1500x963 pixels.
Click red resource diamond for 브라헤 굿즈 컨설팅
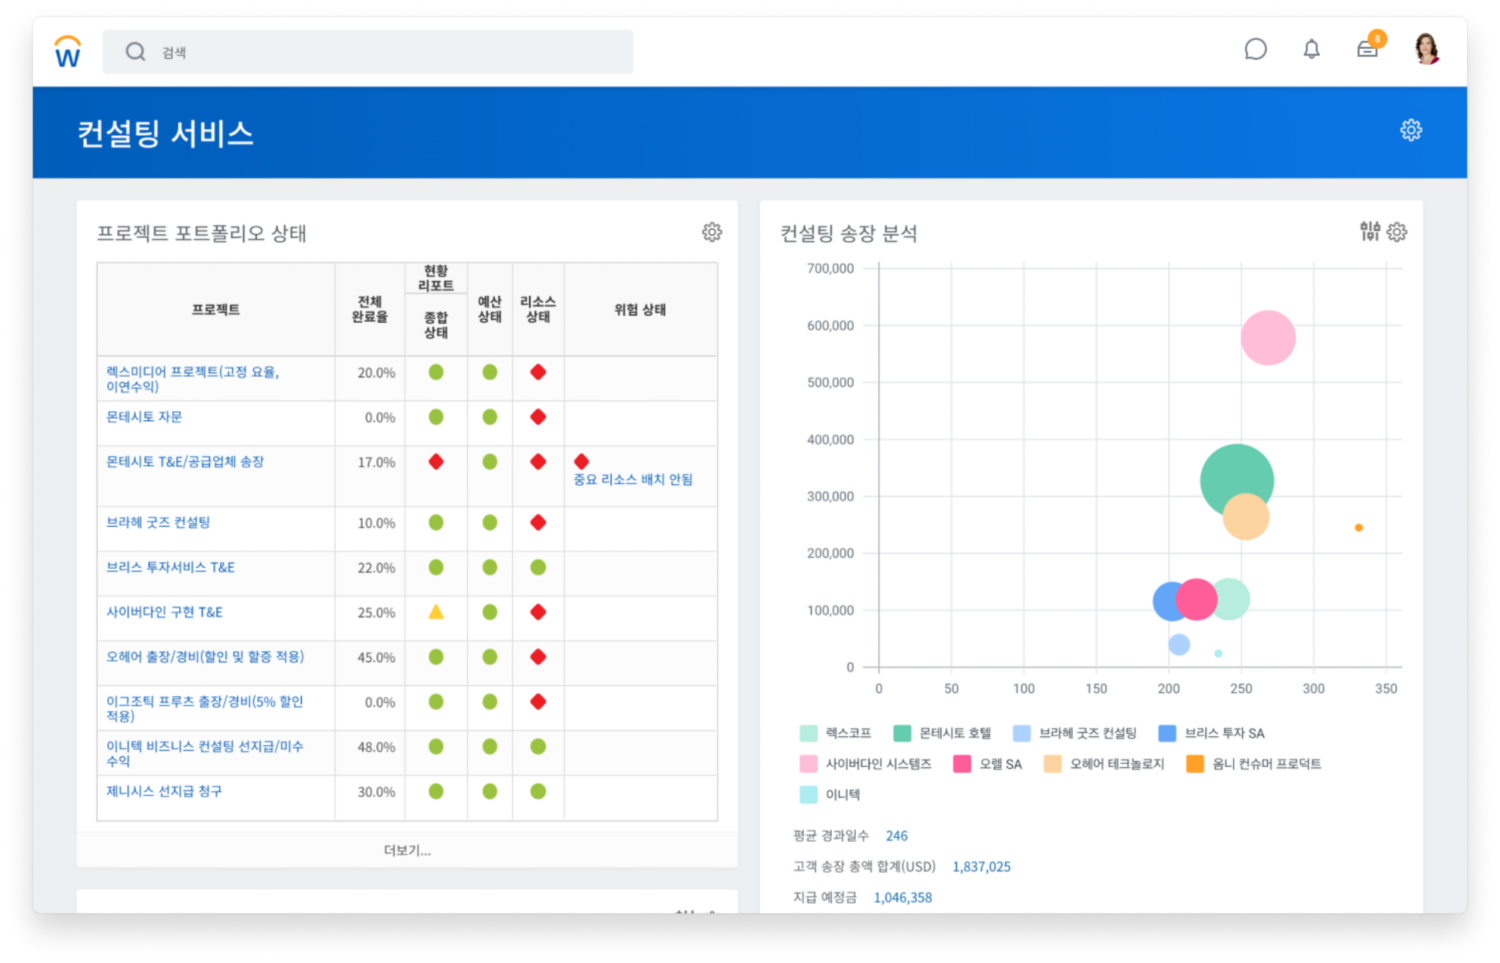[538, 522]
